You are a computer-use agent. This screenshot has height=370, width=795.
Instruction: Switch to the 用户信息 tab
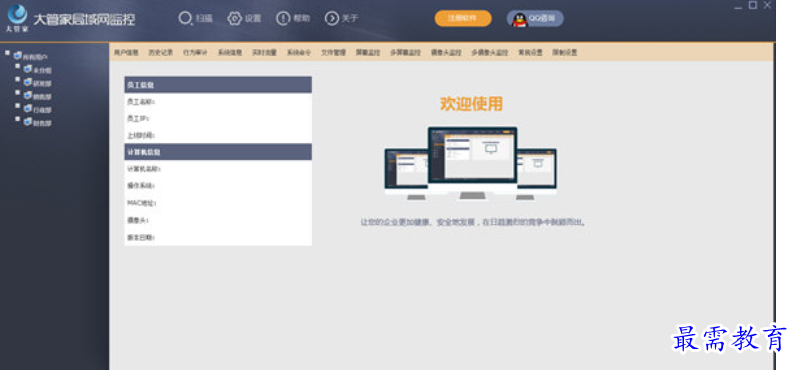pos(126,52)
